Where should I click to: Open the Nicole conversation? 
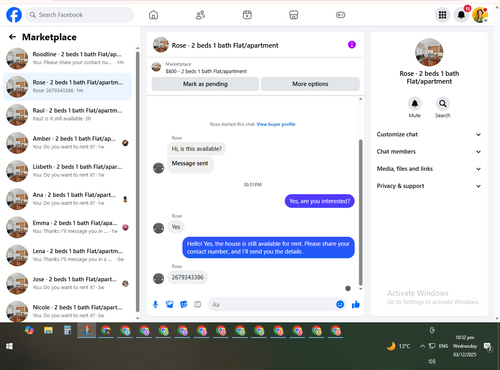pyautogui.click(x=67, y=312)
